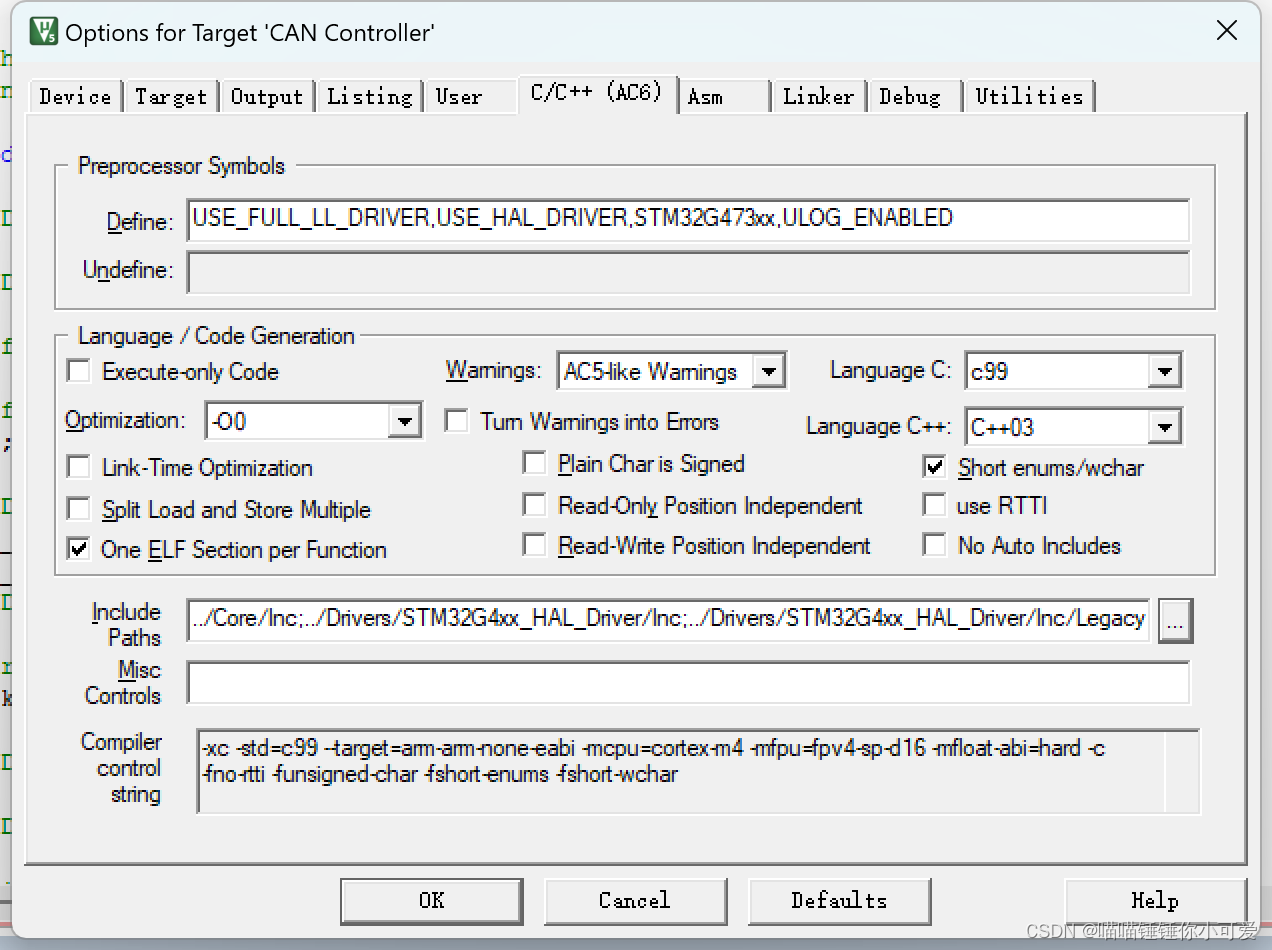This screenshot has width=1272, height=950.
Task: Open the include paths browse (...) button
Action: coord(1175,621)
